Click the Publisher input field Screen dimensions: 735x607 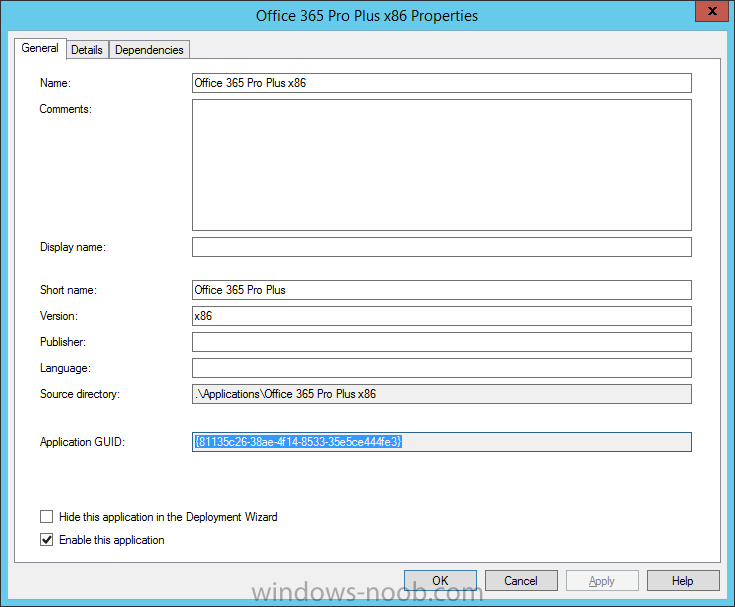tap(442, 342)
